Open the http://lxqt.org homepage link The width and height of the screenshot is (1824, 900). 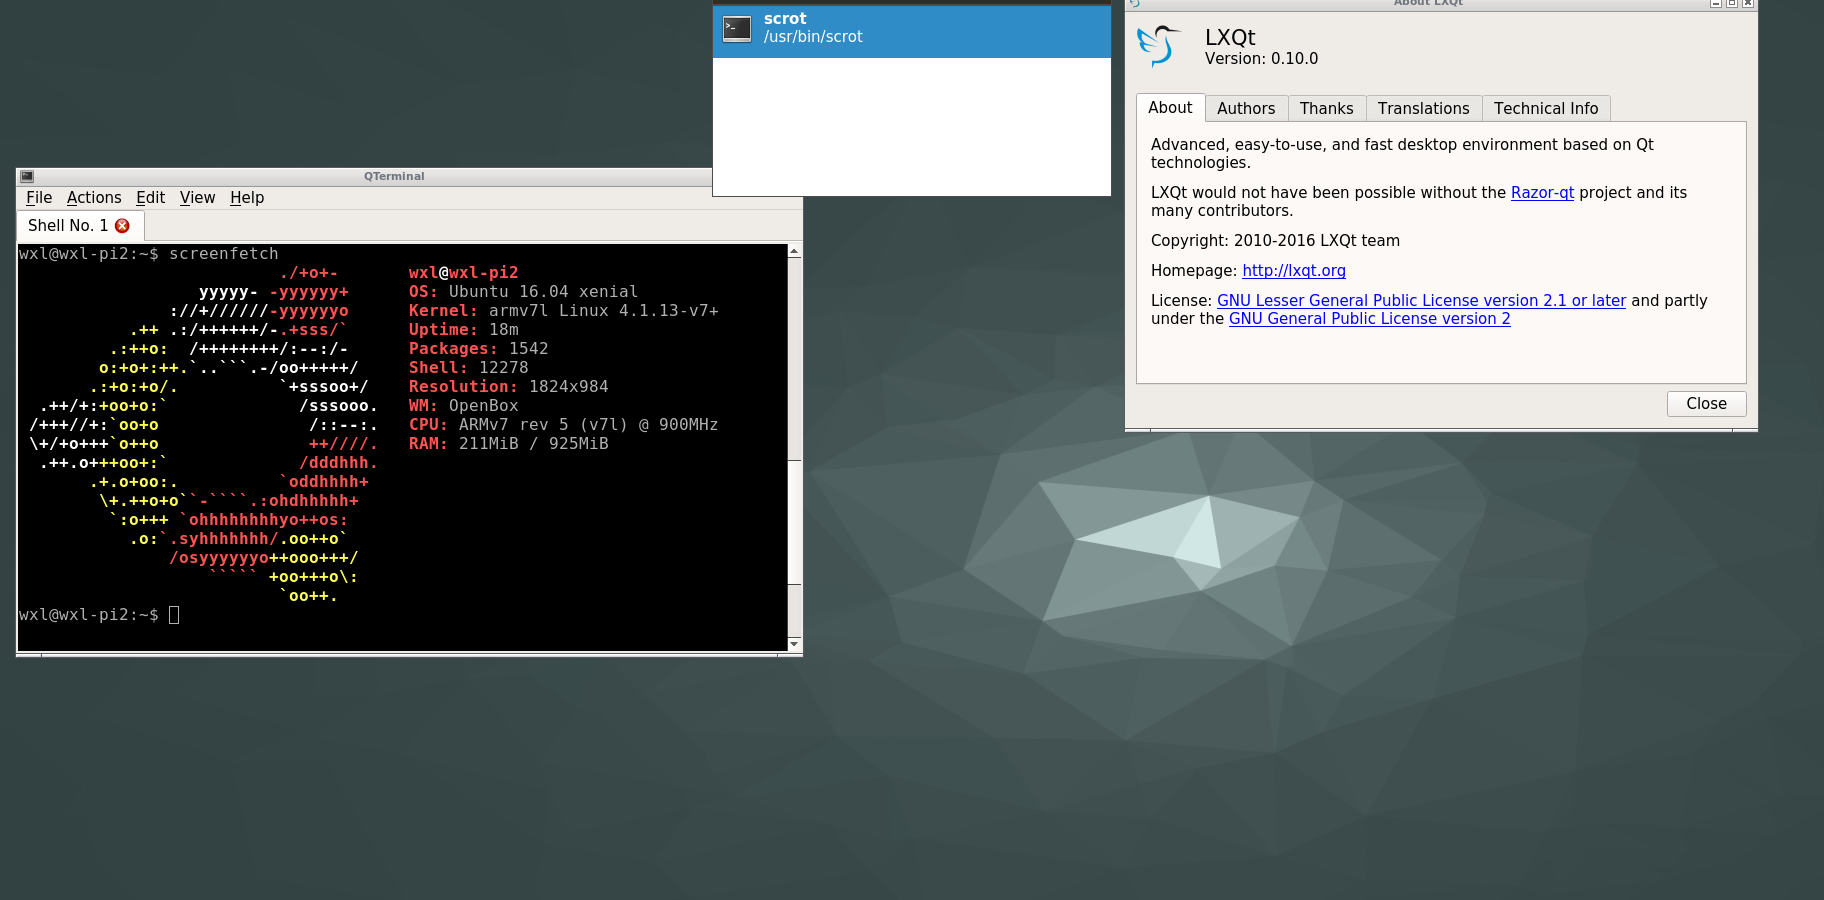pos(1294,271)
